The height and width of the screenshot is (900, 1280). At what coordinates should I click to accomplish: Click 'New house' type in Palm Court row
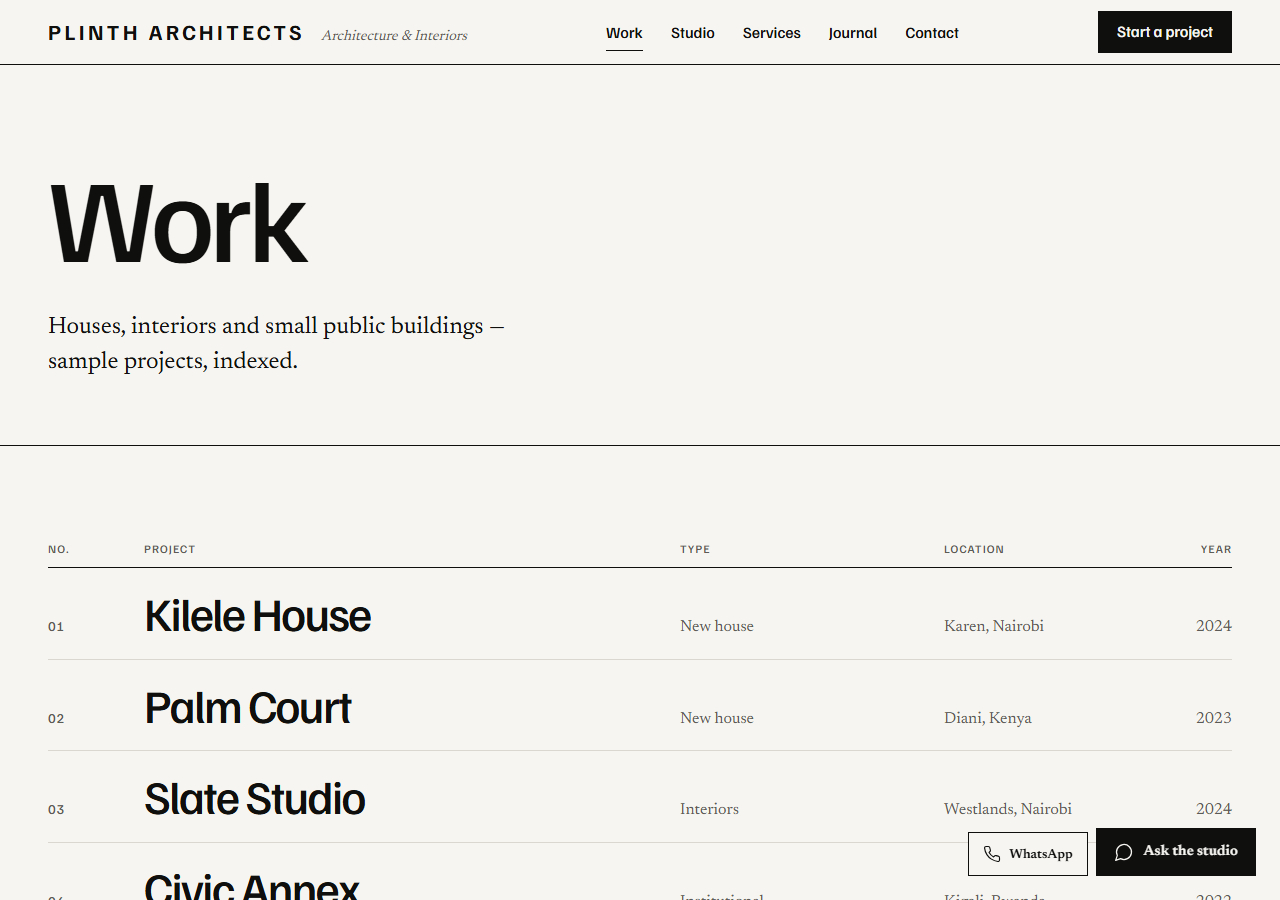[x=717, y=718]
